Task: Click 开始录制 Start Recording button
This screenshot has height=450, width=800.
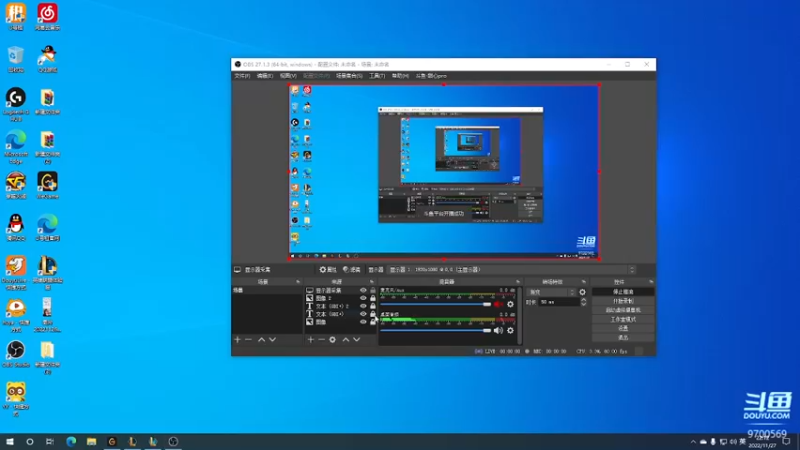Action: tap(623, 301)
